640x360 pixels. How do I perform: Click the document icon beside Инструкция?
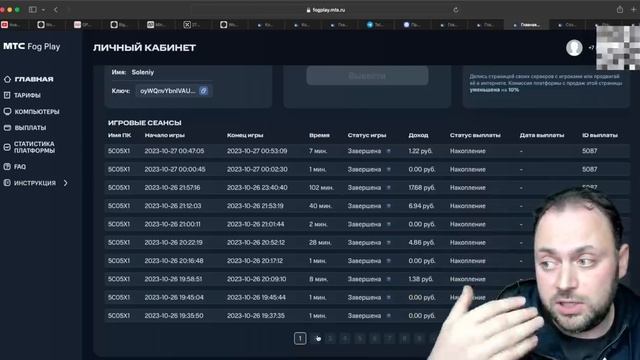[x=7, y=183]
